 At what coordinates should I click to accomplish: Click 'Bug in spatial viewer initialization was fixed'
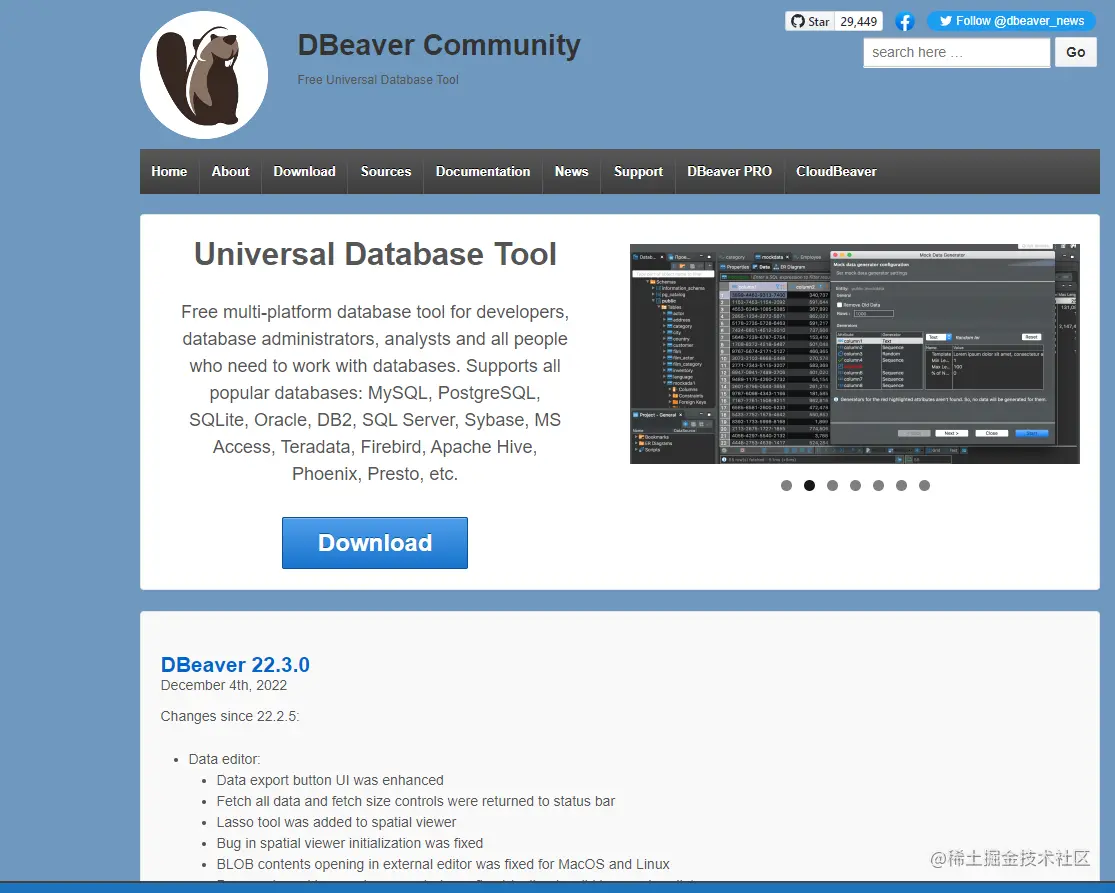350,843
